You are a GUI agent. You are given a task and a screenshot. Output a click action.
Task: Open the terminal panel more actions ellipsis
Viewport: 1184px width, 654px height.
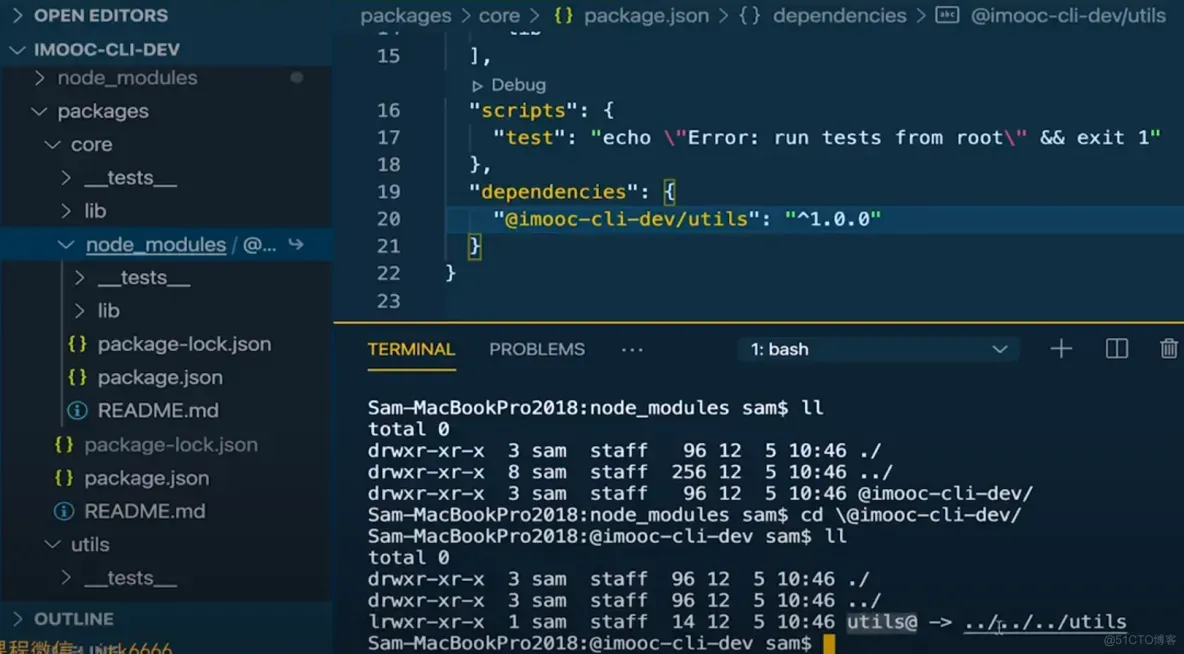pos(632,350)
